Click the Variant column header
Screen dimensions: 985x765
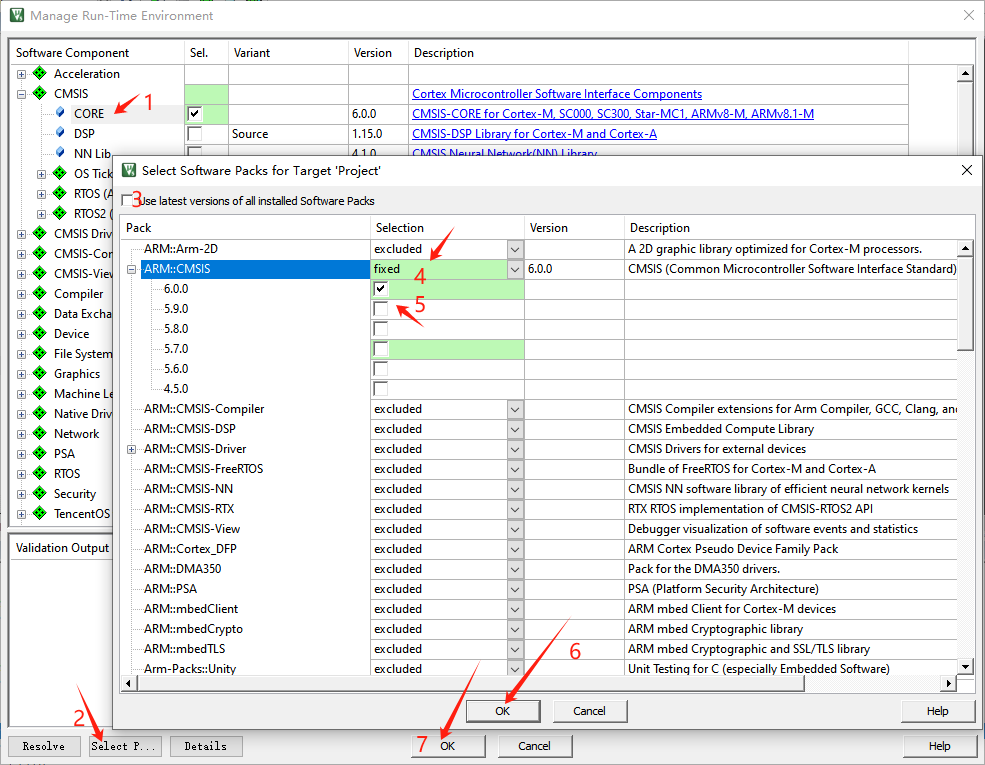click(x=288, y=53)
